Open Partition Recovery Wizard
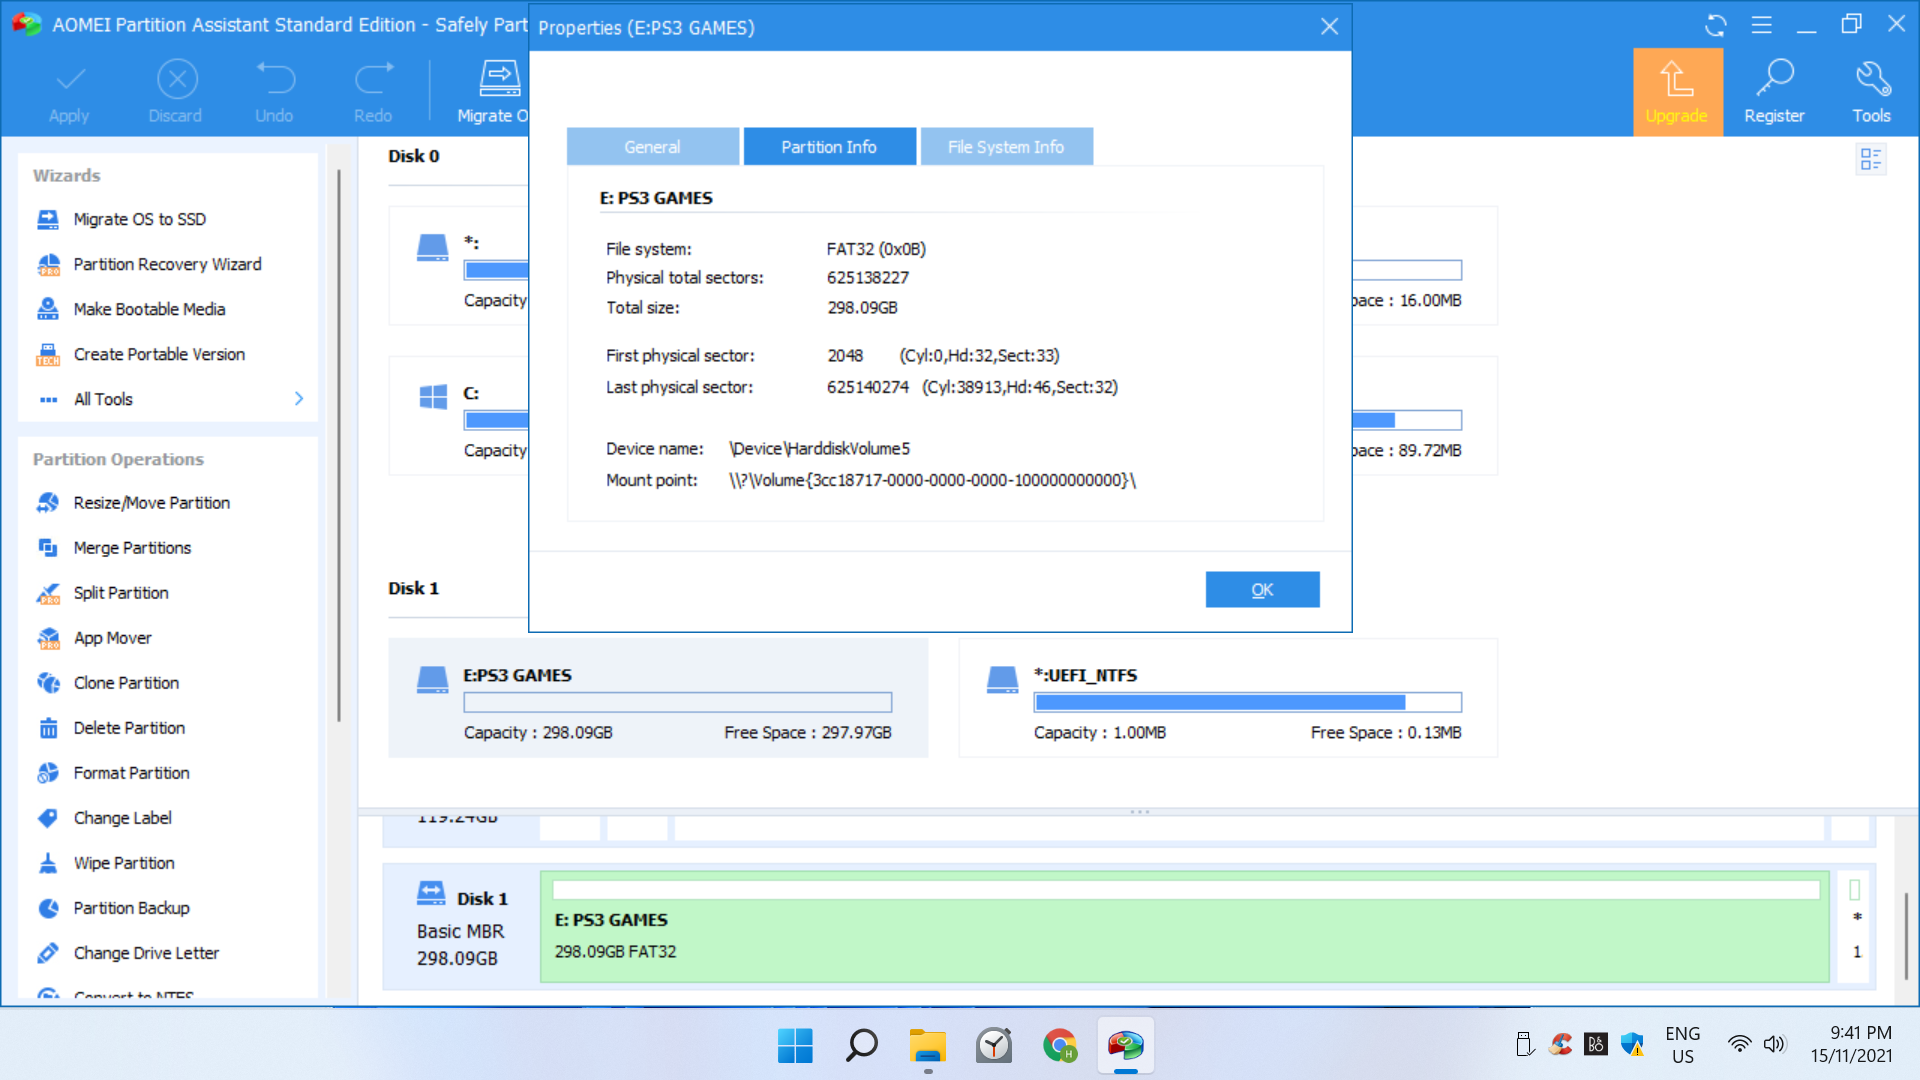 pyautogui.click(x=167, y=264)
